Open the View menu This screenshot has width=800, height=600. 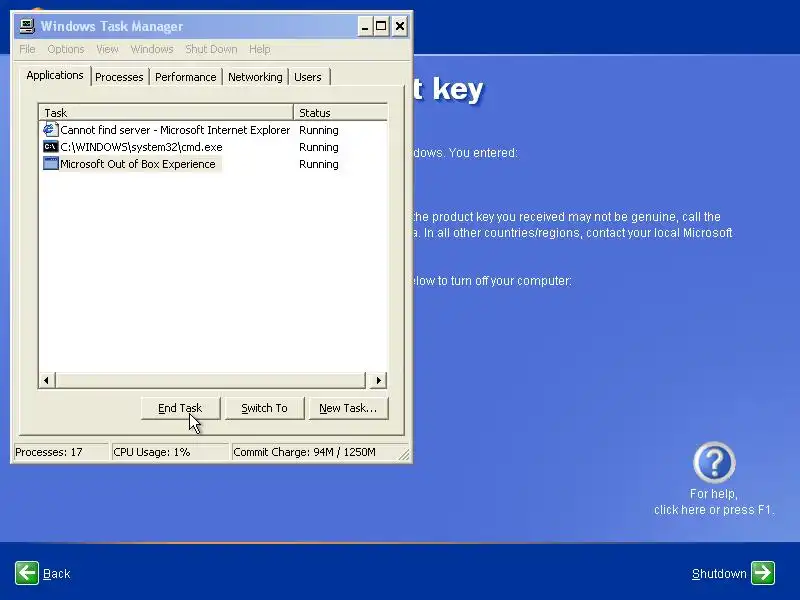point(107,49)
